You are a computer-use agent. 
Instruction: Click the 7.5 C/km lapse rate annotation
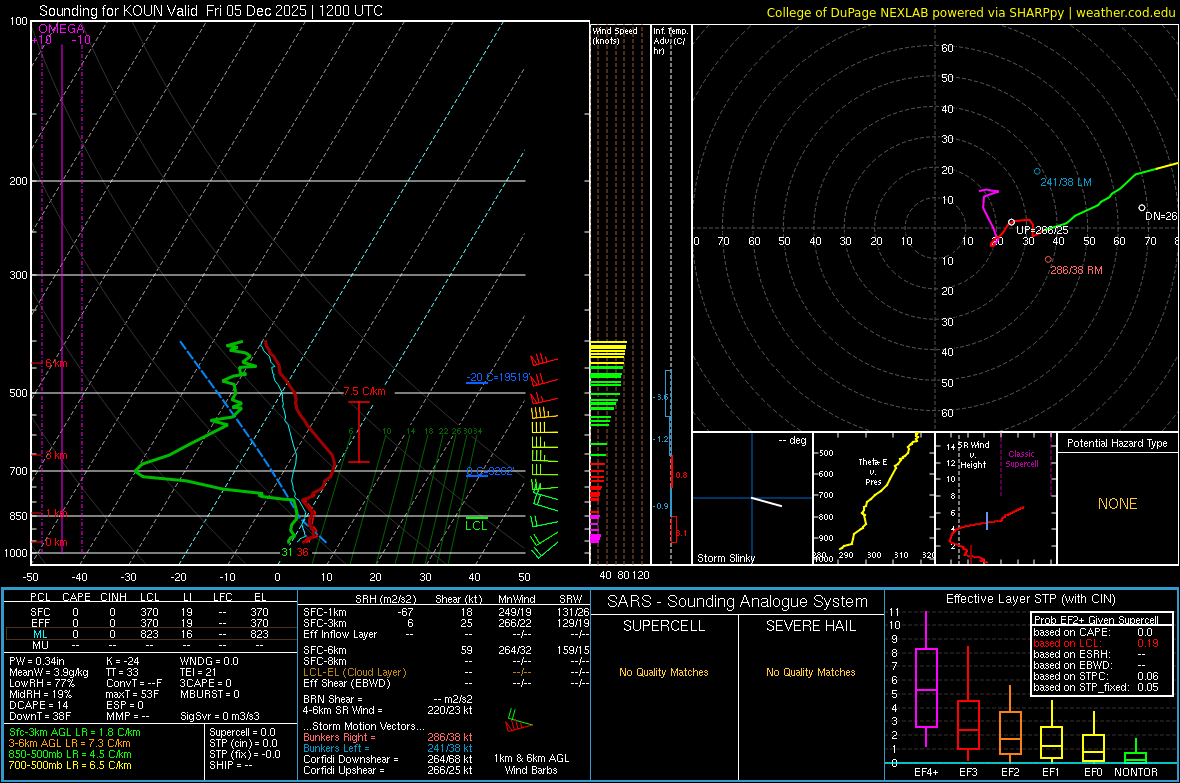pos(364,392)
